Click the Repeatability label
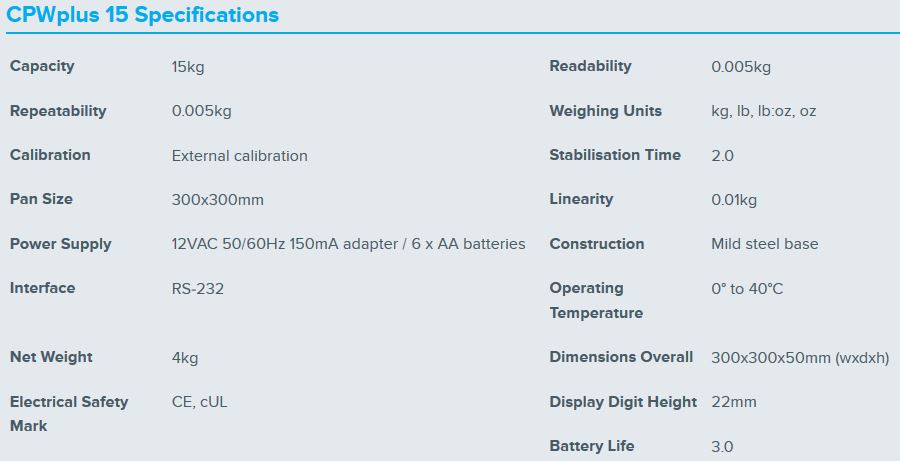The height and width of the screenshot is (461, 900). click(x=58, y=111)
